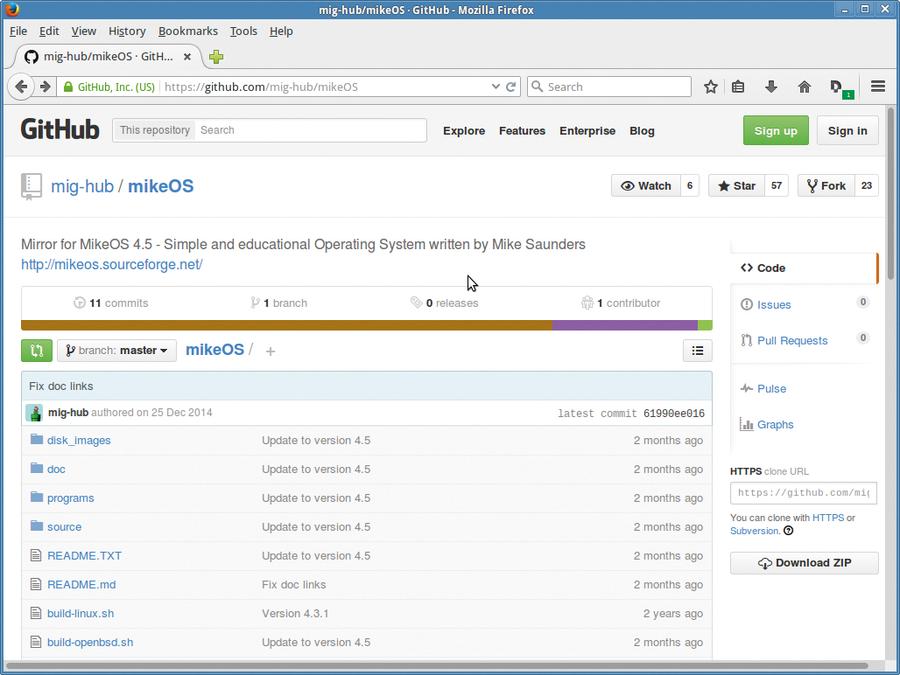Select the Code tab in sidebar

pos(804,268)
